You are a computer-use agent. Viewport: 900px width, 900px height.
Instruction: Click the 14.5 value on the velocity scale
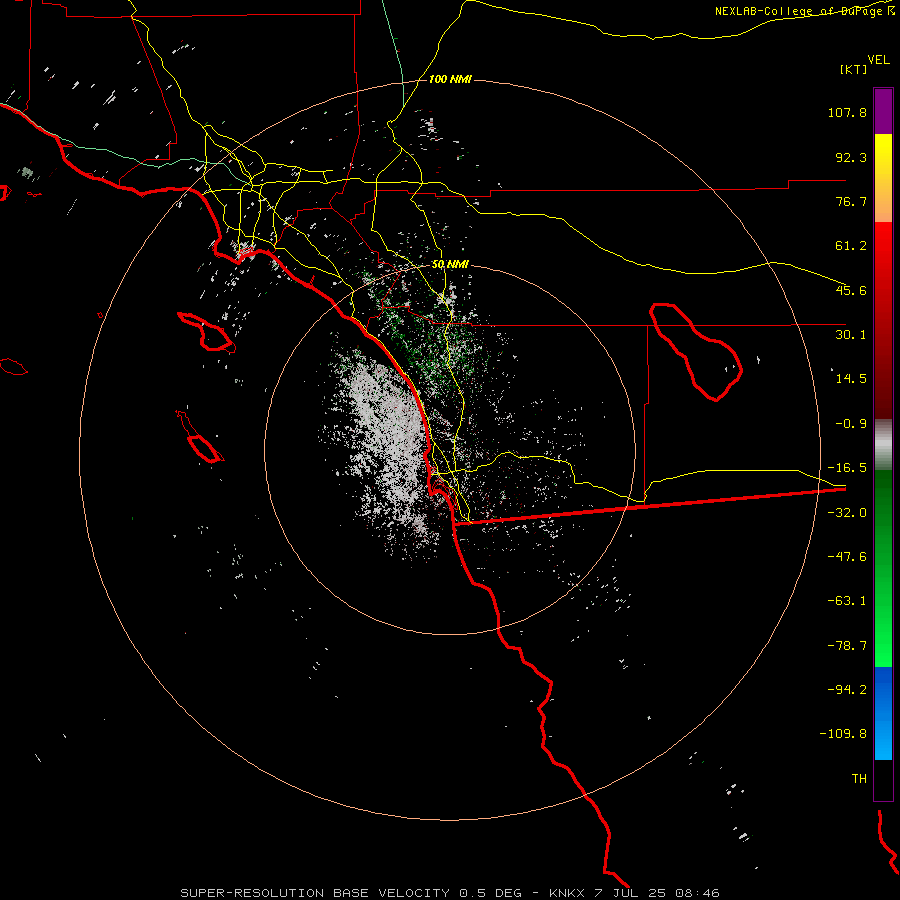point(851,379)
